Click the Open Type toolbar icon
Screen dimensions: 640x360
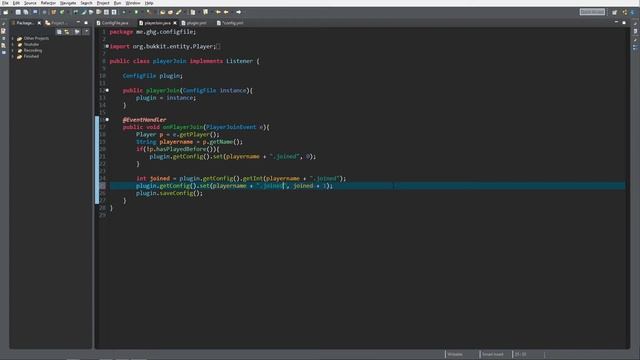coord(162,12)
